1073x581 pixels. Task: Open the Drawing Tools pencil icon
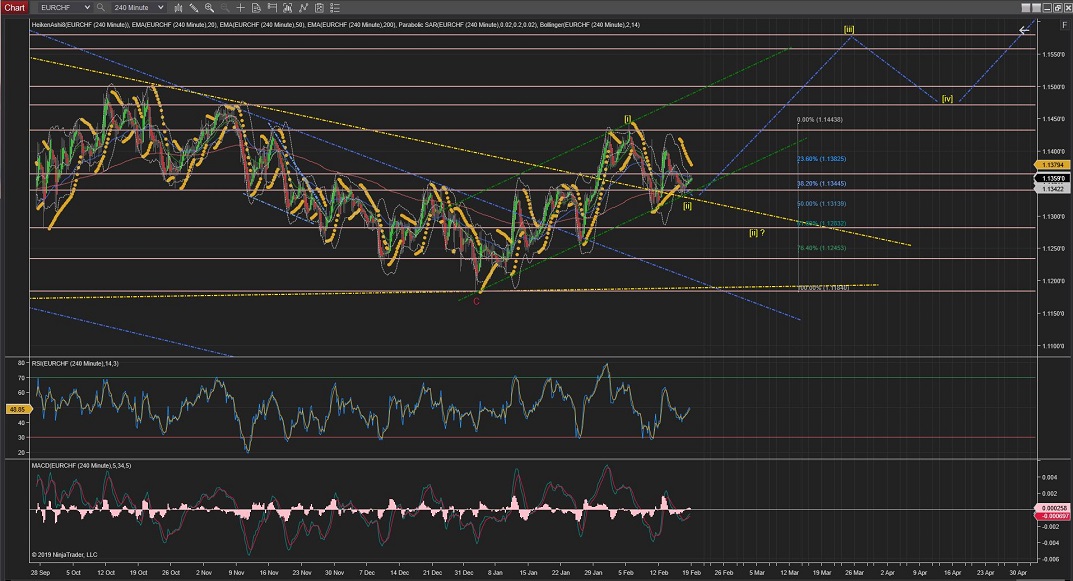(194, 8)
